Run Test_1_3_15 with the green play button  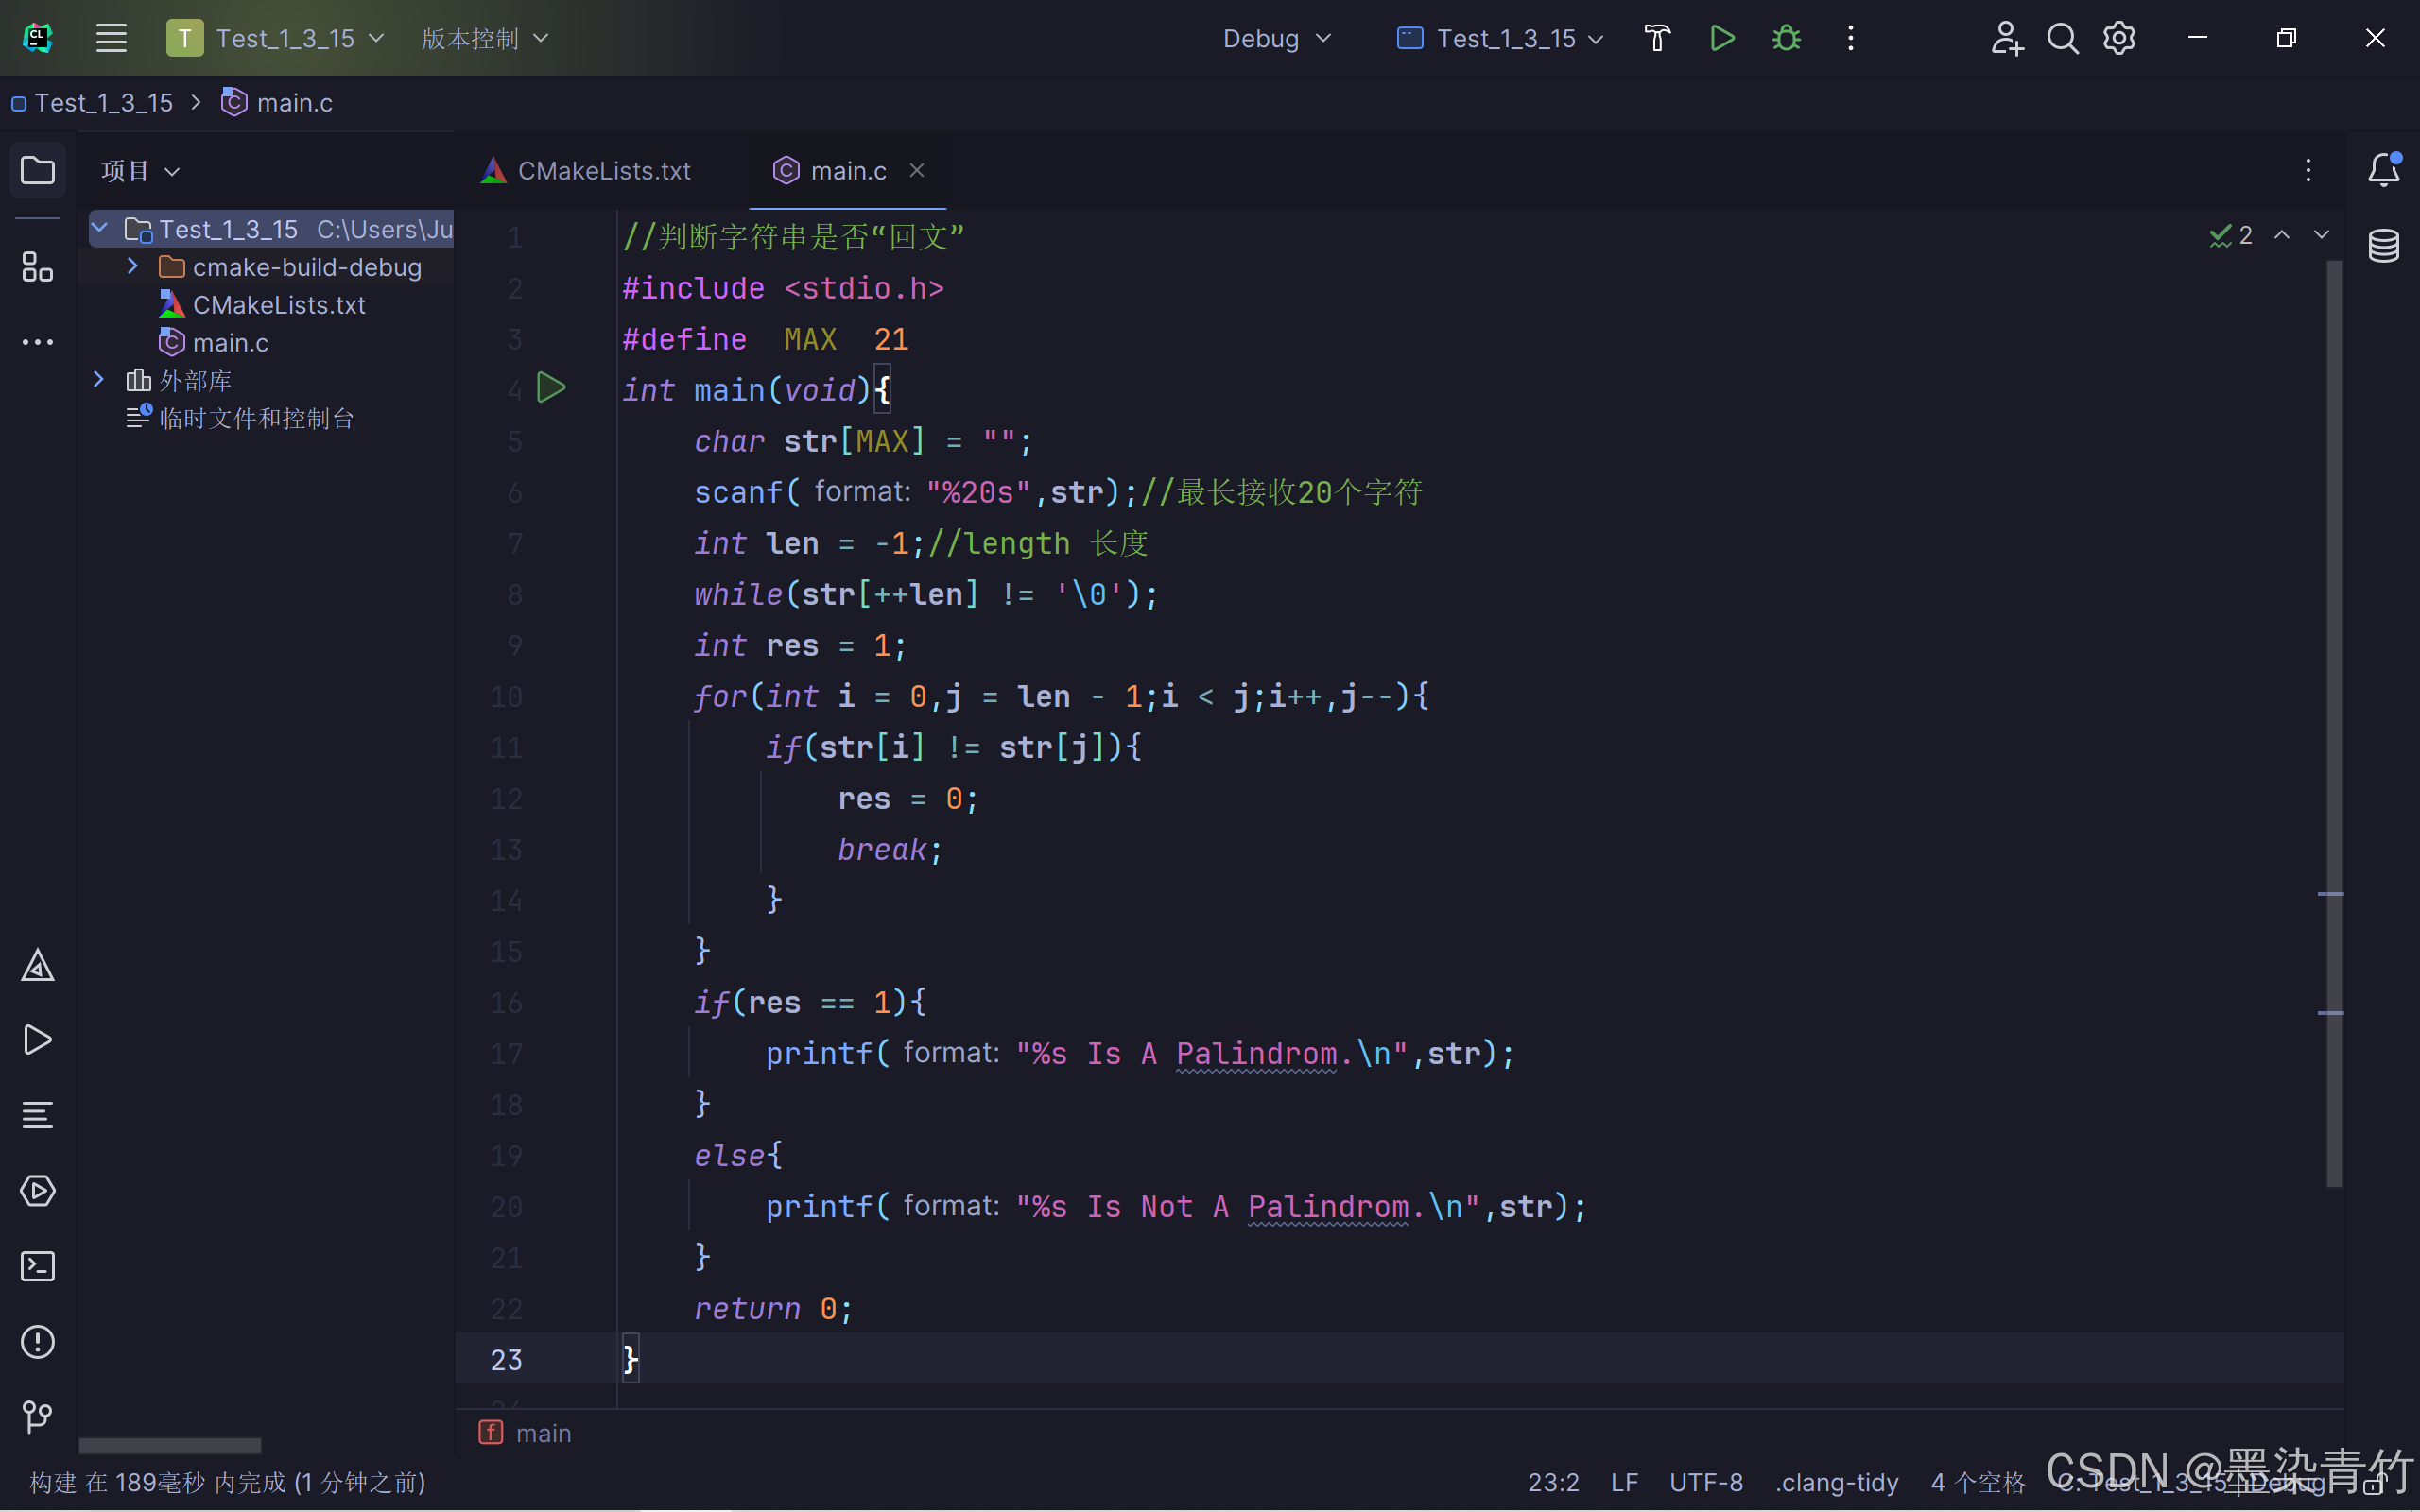pyautogui.click(x=1722, y=38)
